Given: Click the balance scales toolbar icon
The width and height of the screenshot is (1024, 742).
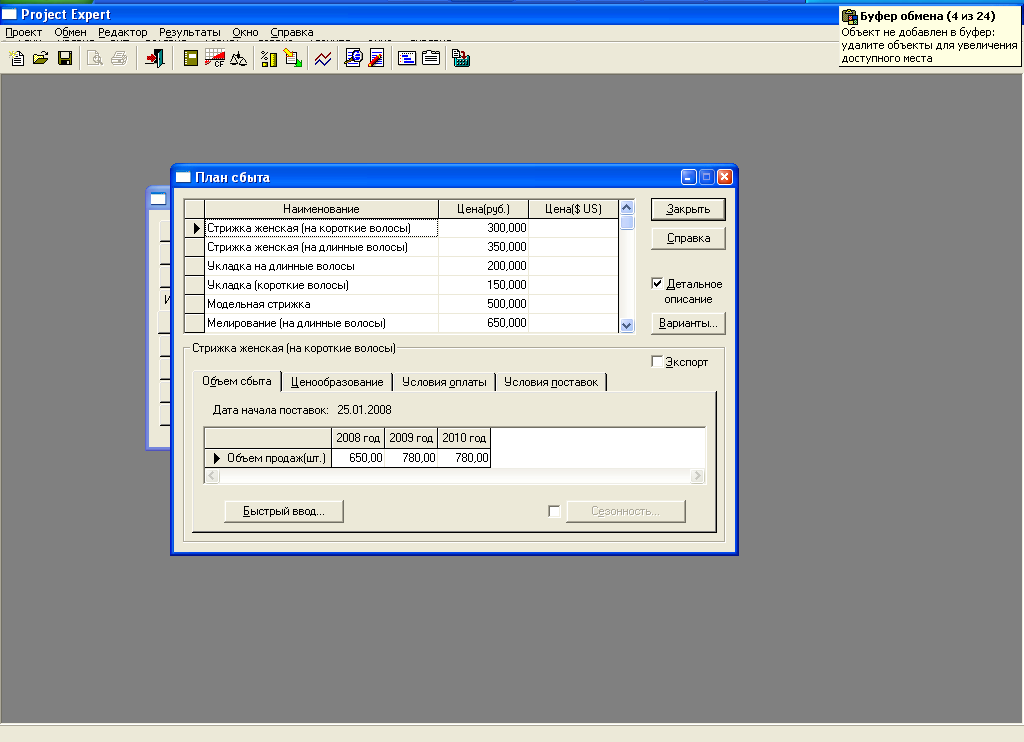Looking at the screenshot, I should click(x=238, y=59).
